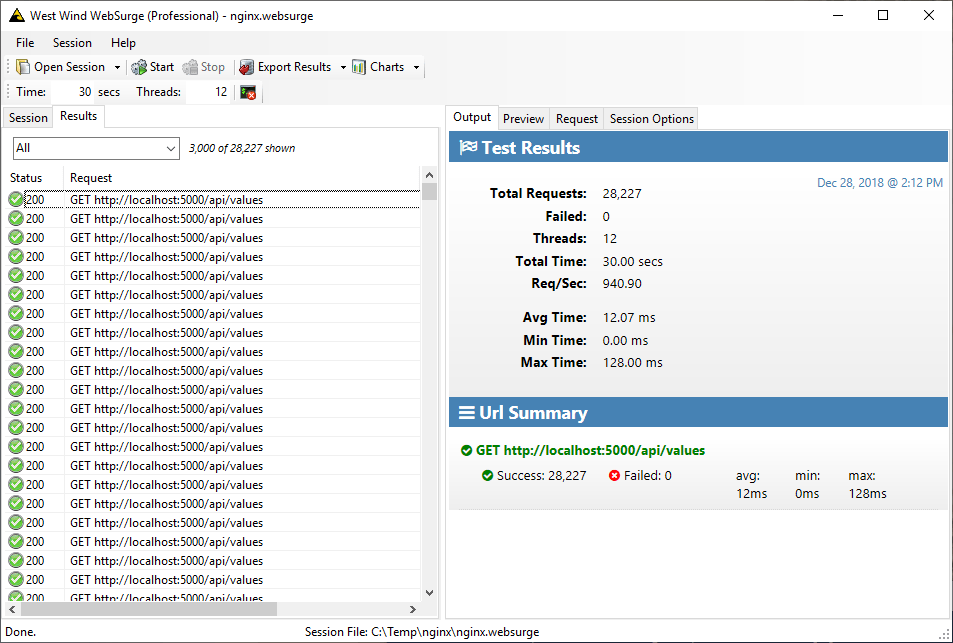
Task: Click the horizontal scrollbar right arrow
Action: tap(413, 609)
